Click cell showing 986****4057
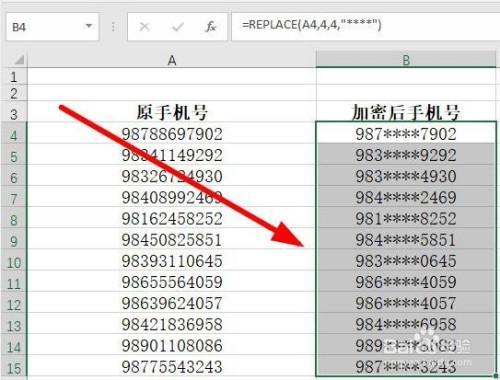Viewport: 500px width, 380px height. (x=406, y=303)
